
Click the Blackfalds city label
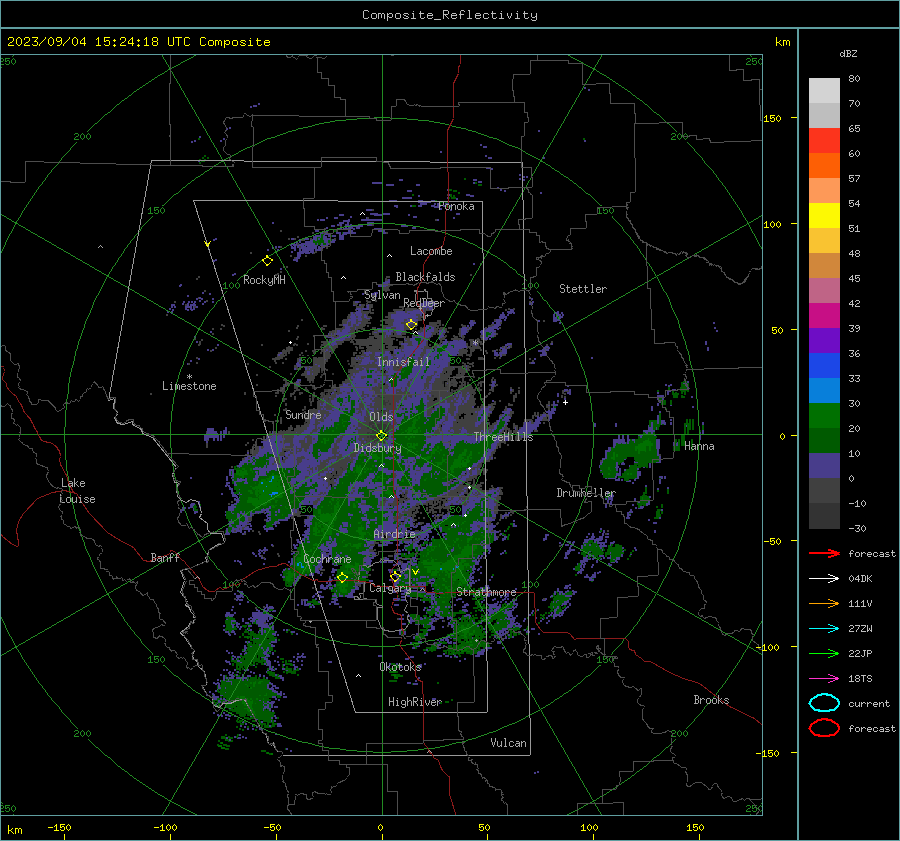click(x=425, y=277)
